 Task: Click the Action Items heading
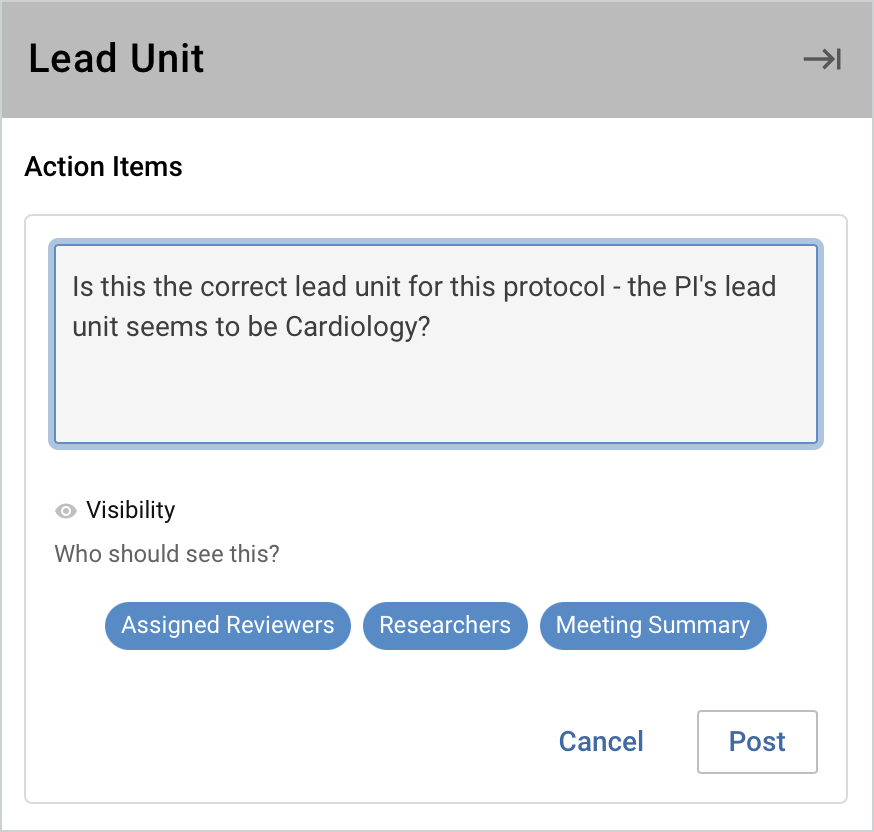(x=104, y=167)
